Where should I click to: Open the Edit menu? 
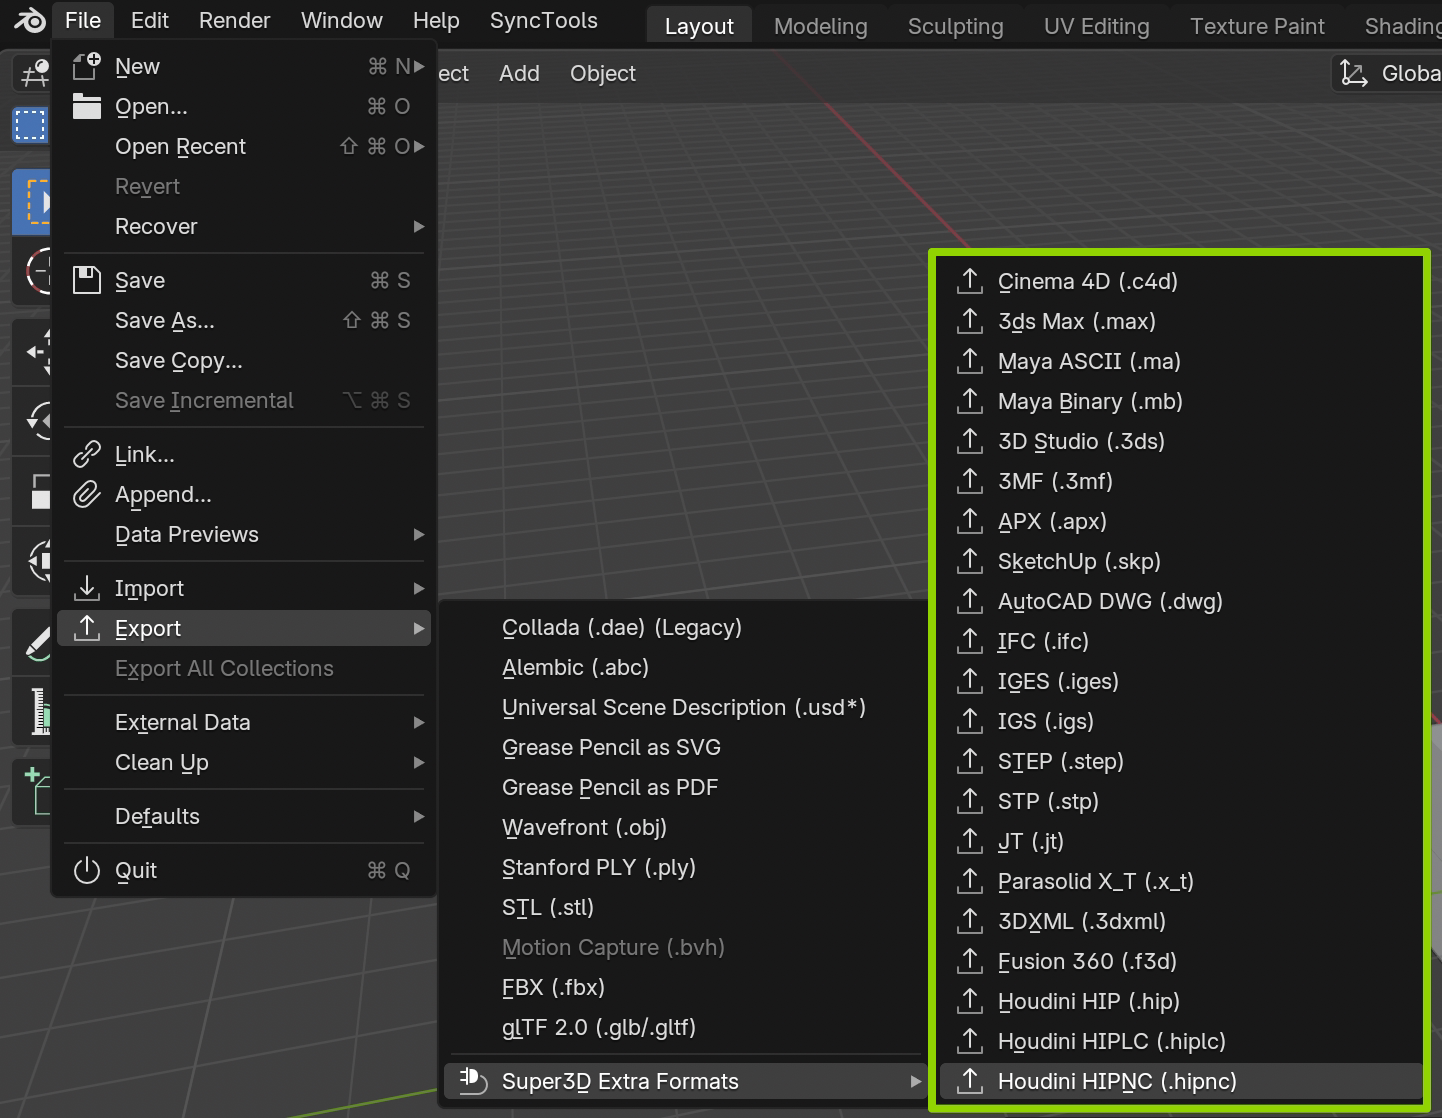150,20
